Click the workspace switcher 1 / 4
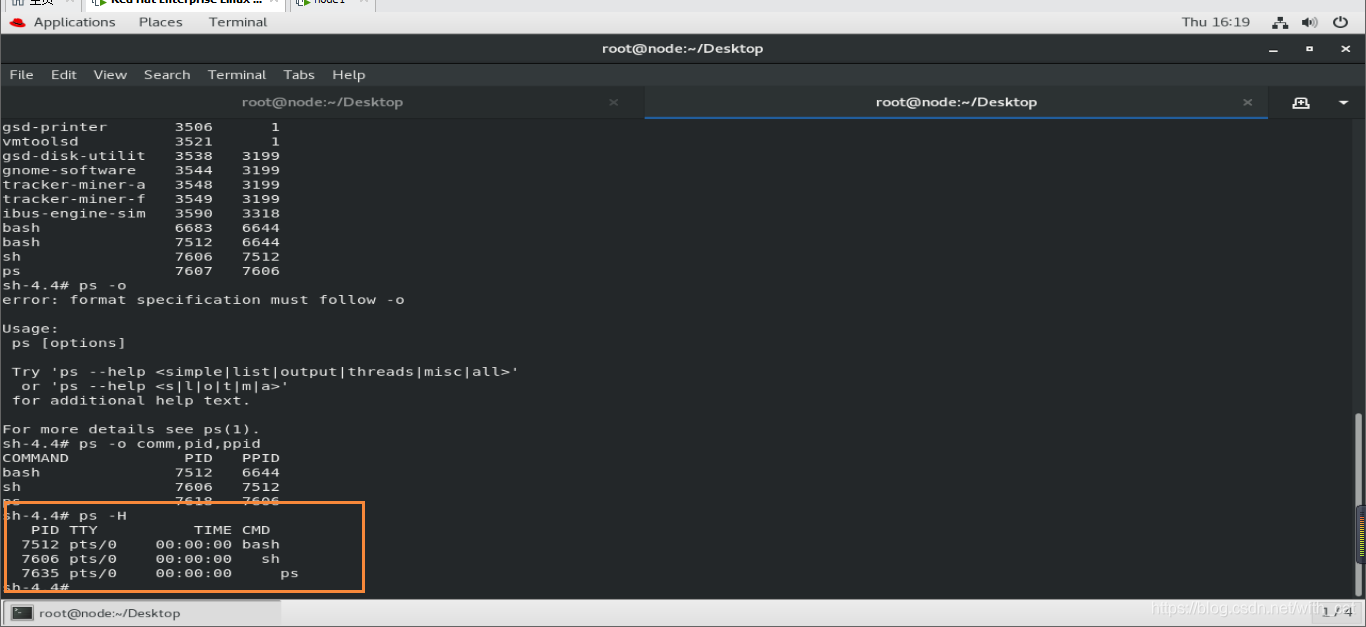1366x627 pixels. [x=1337, y=611]
